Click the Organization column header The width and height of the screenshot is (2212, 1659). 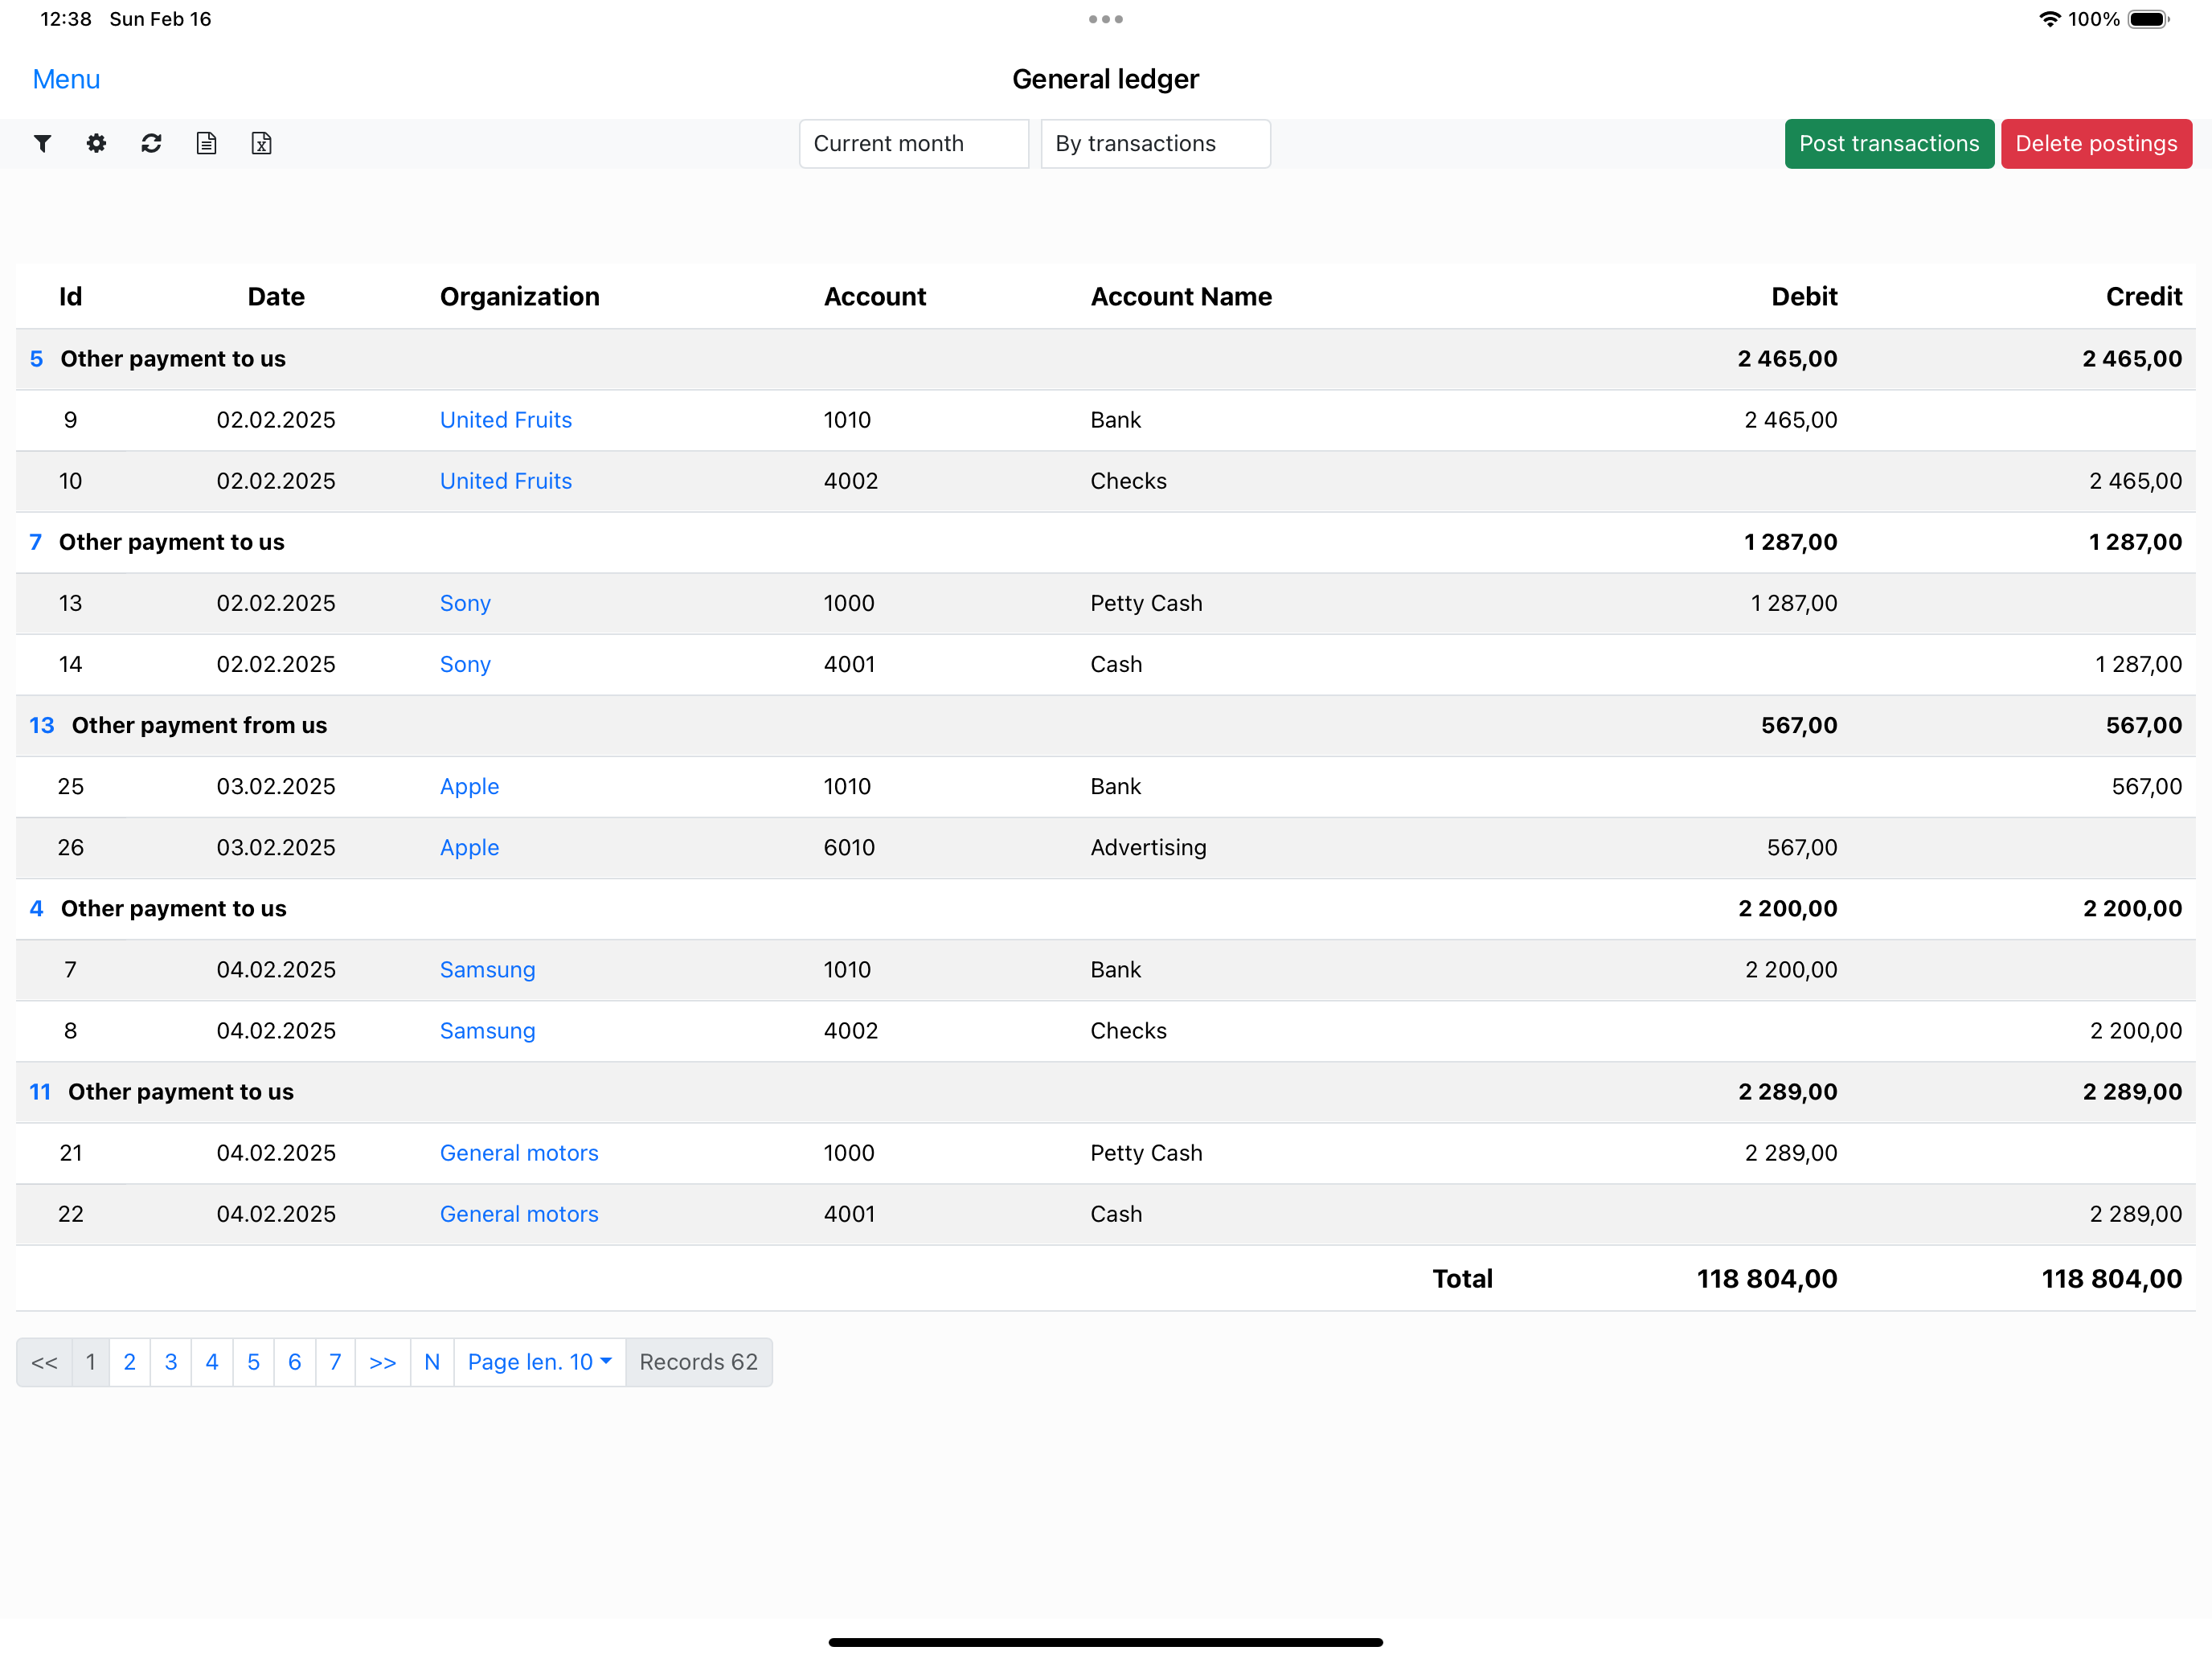(520, 297)
